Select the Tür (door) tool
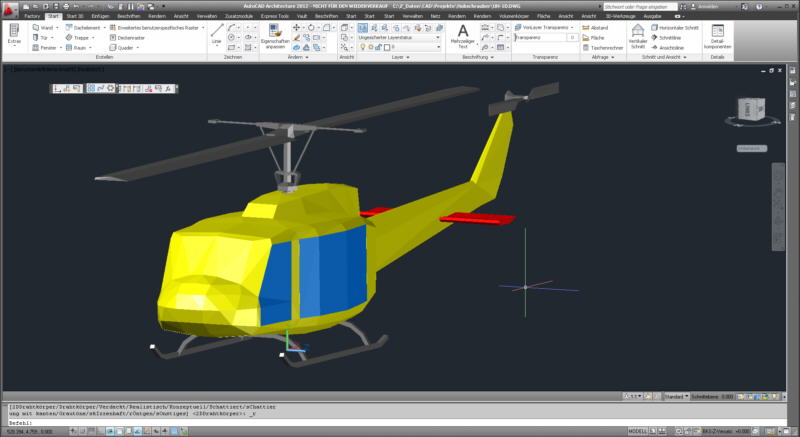 41,38
